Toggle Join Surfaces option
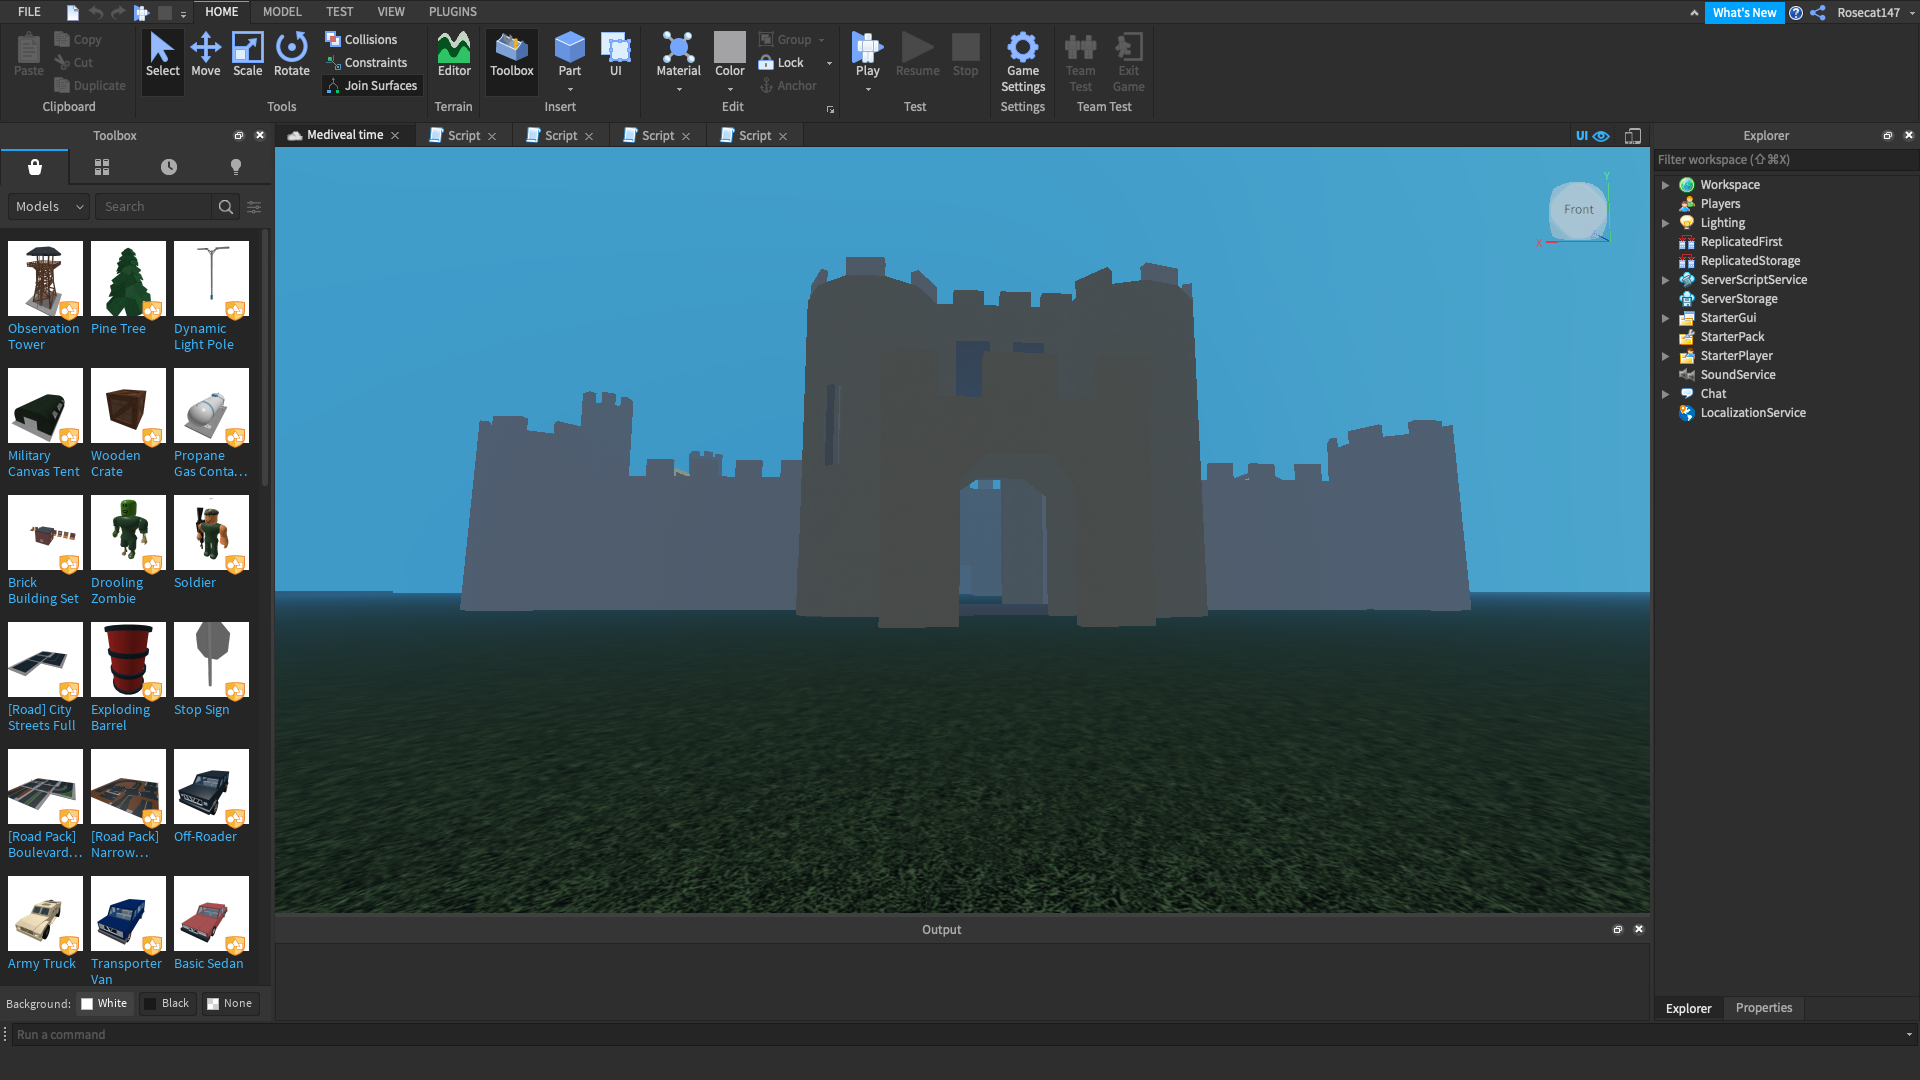 coord(370,86)
